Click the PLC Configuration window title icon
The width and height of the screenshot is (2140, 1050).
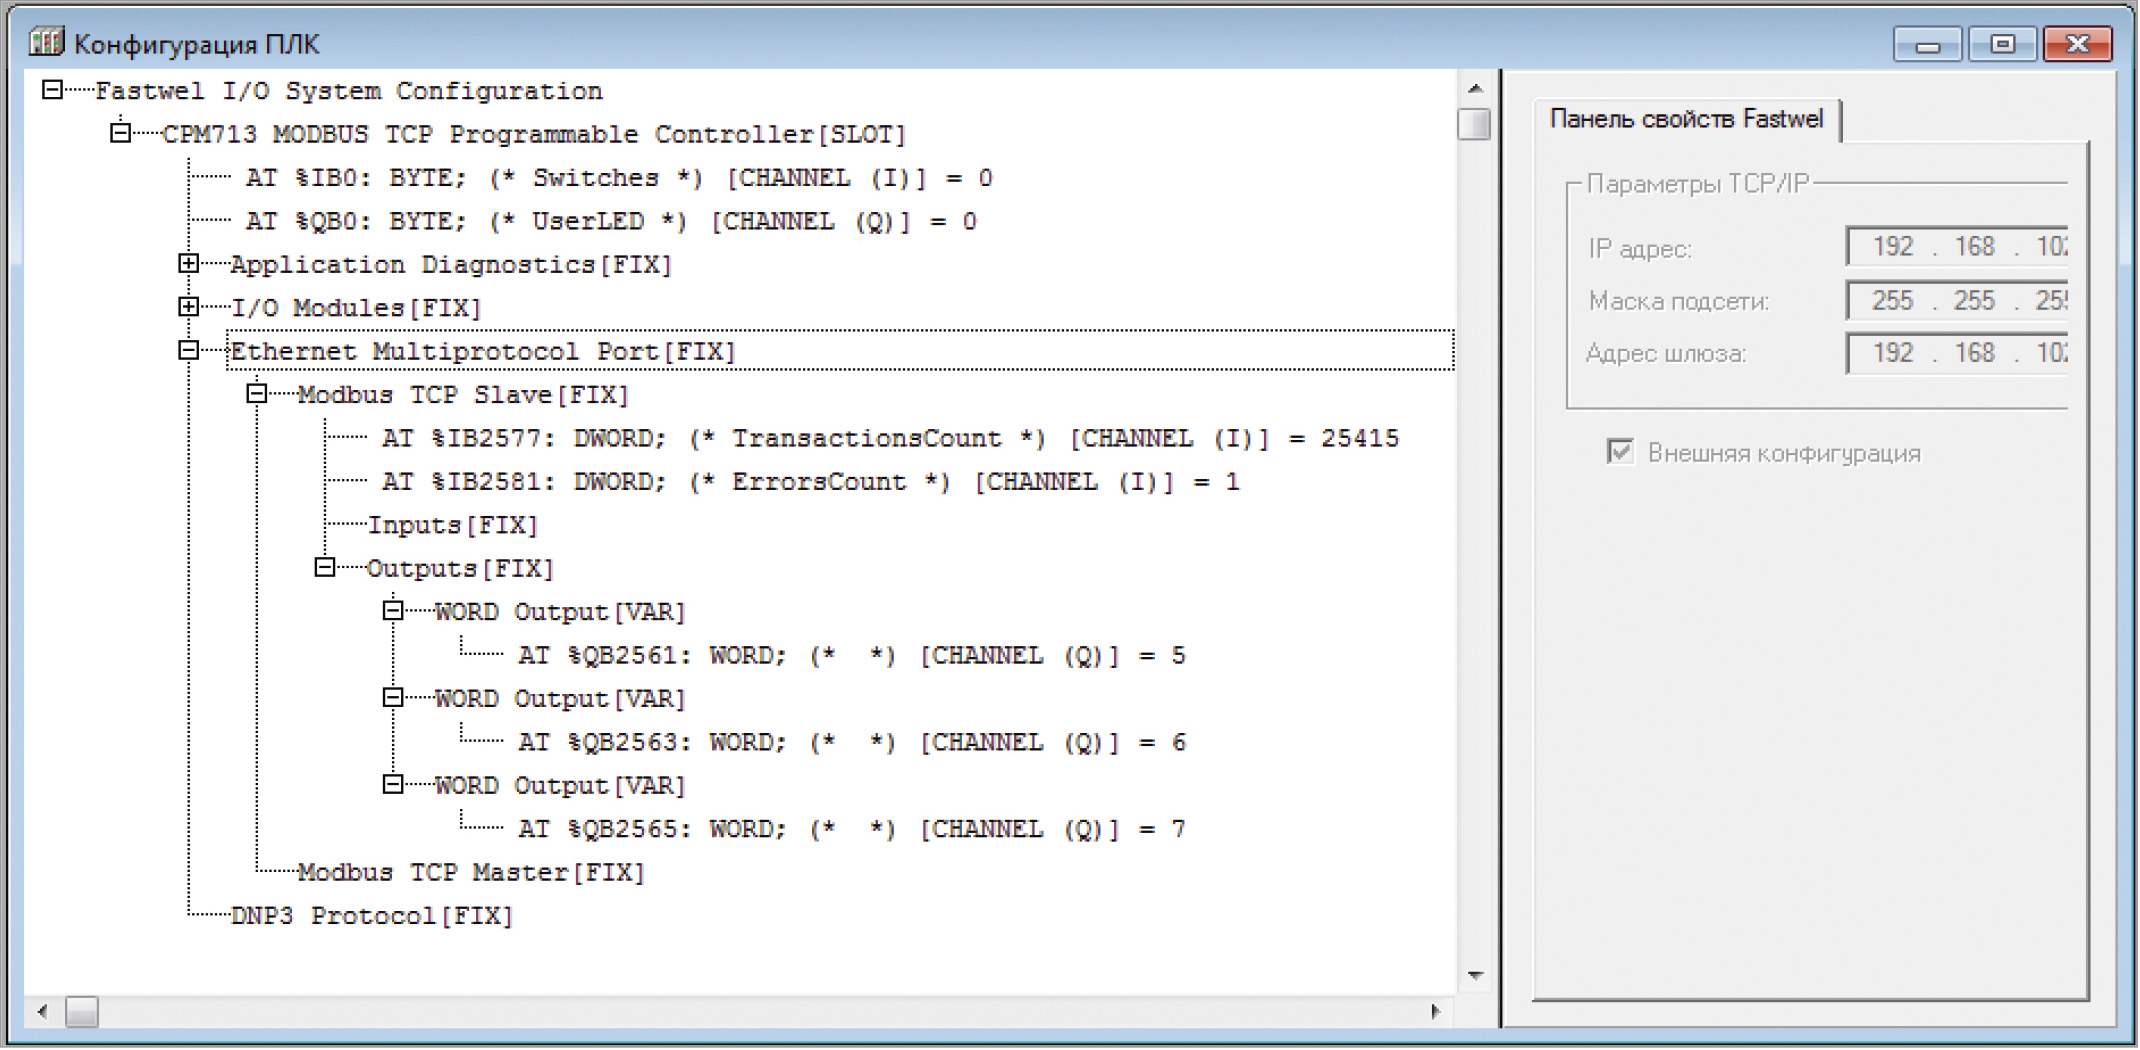coord(46,43)
